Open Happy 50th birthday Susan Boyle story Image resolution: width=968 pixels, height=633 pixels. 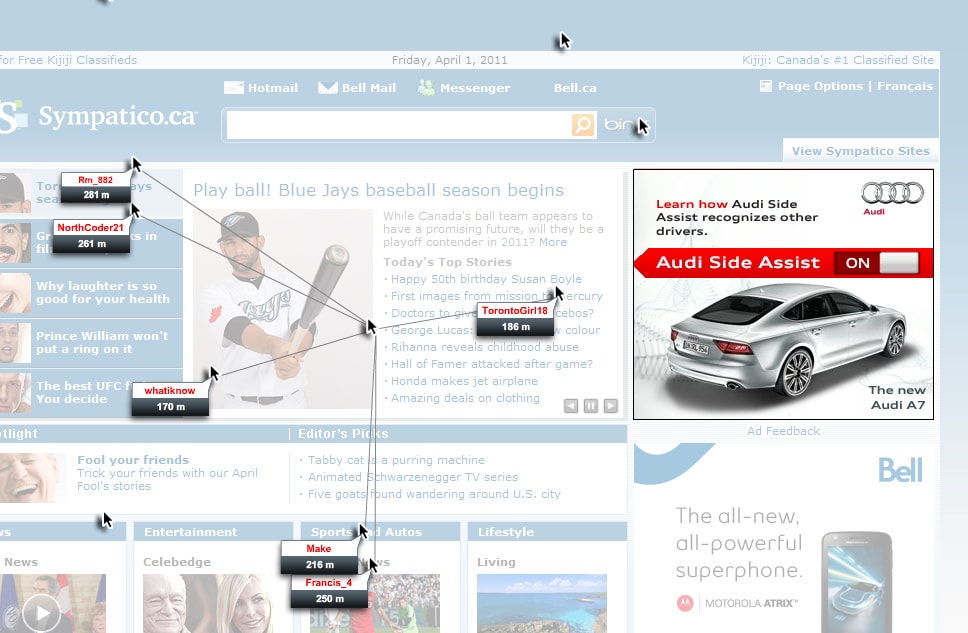tap(486, 279)
